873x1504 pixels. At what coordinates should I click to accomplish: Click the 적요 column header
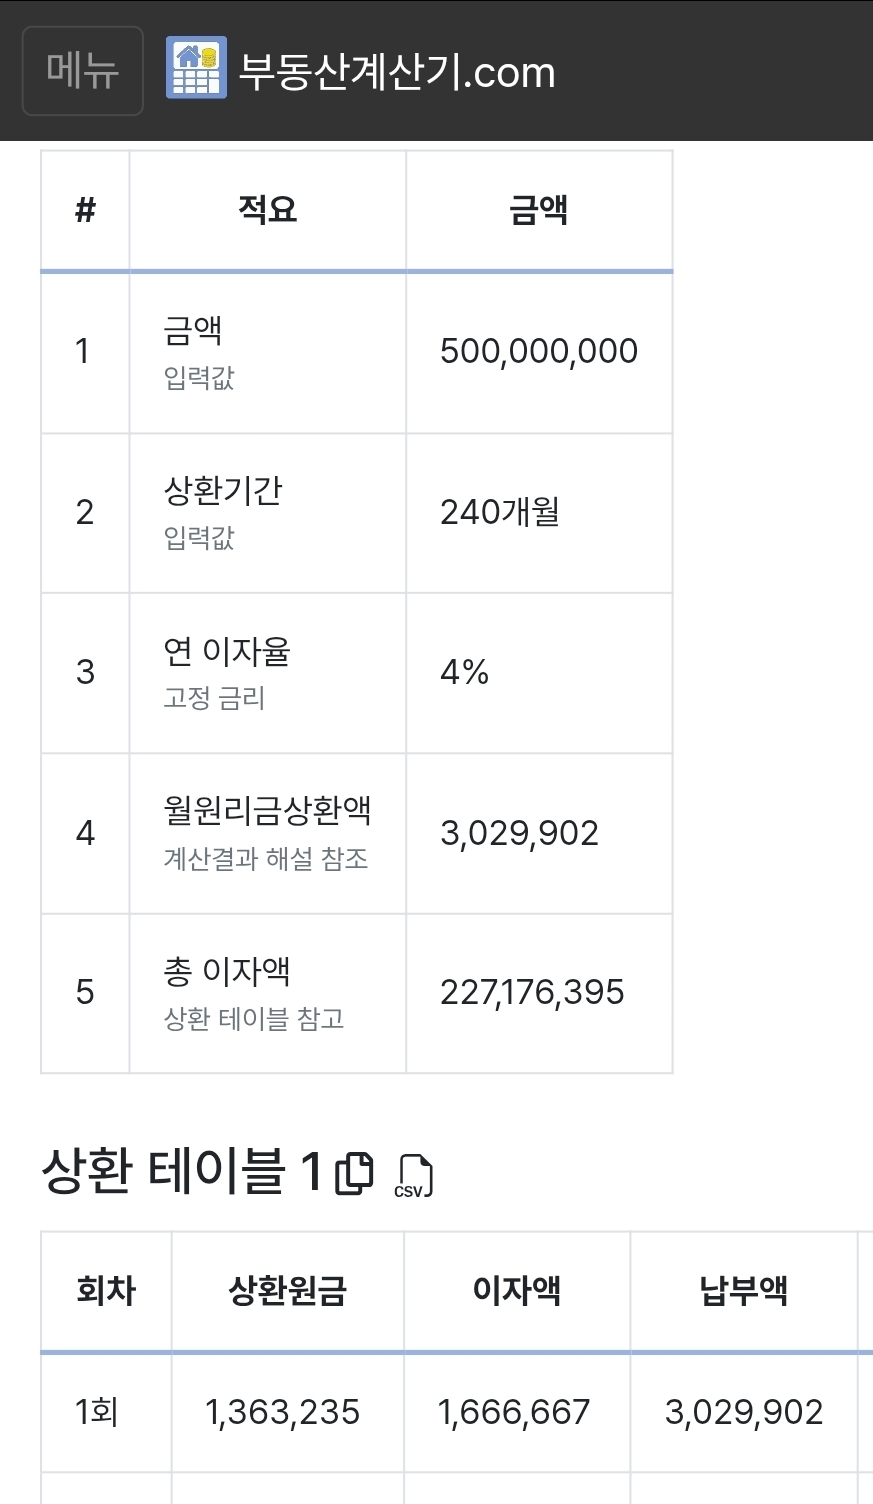pos(267,210)
